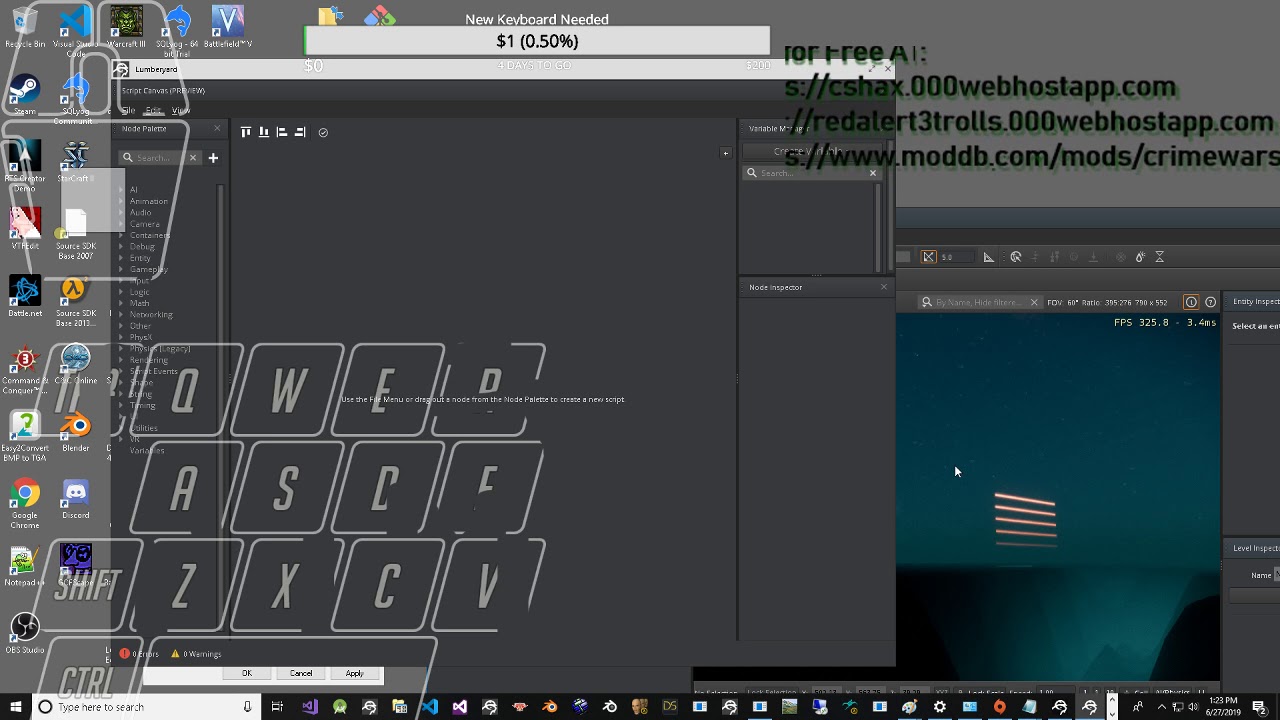The height and width of the screenshot is (720, 1280).
Task: Open OBS Studio desktop icon
Action: tap(25, 634)
